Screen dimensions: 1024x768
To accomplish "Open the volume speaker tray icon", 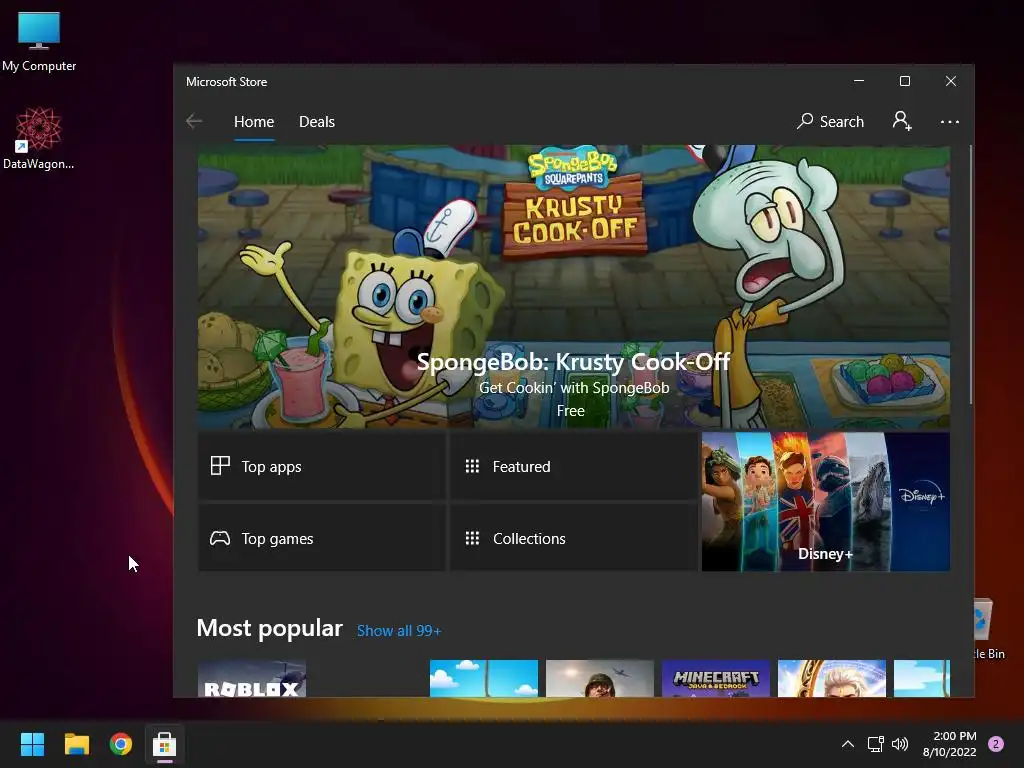I will tap(900, 744).
